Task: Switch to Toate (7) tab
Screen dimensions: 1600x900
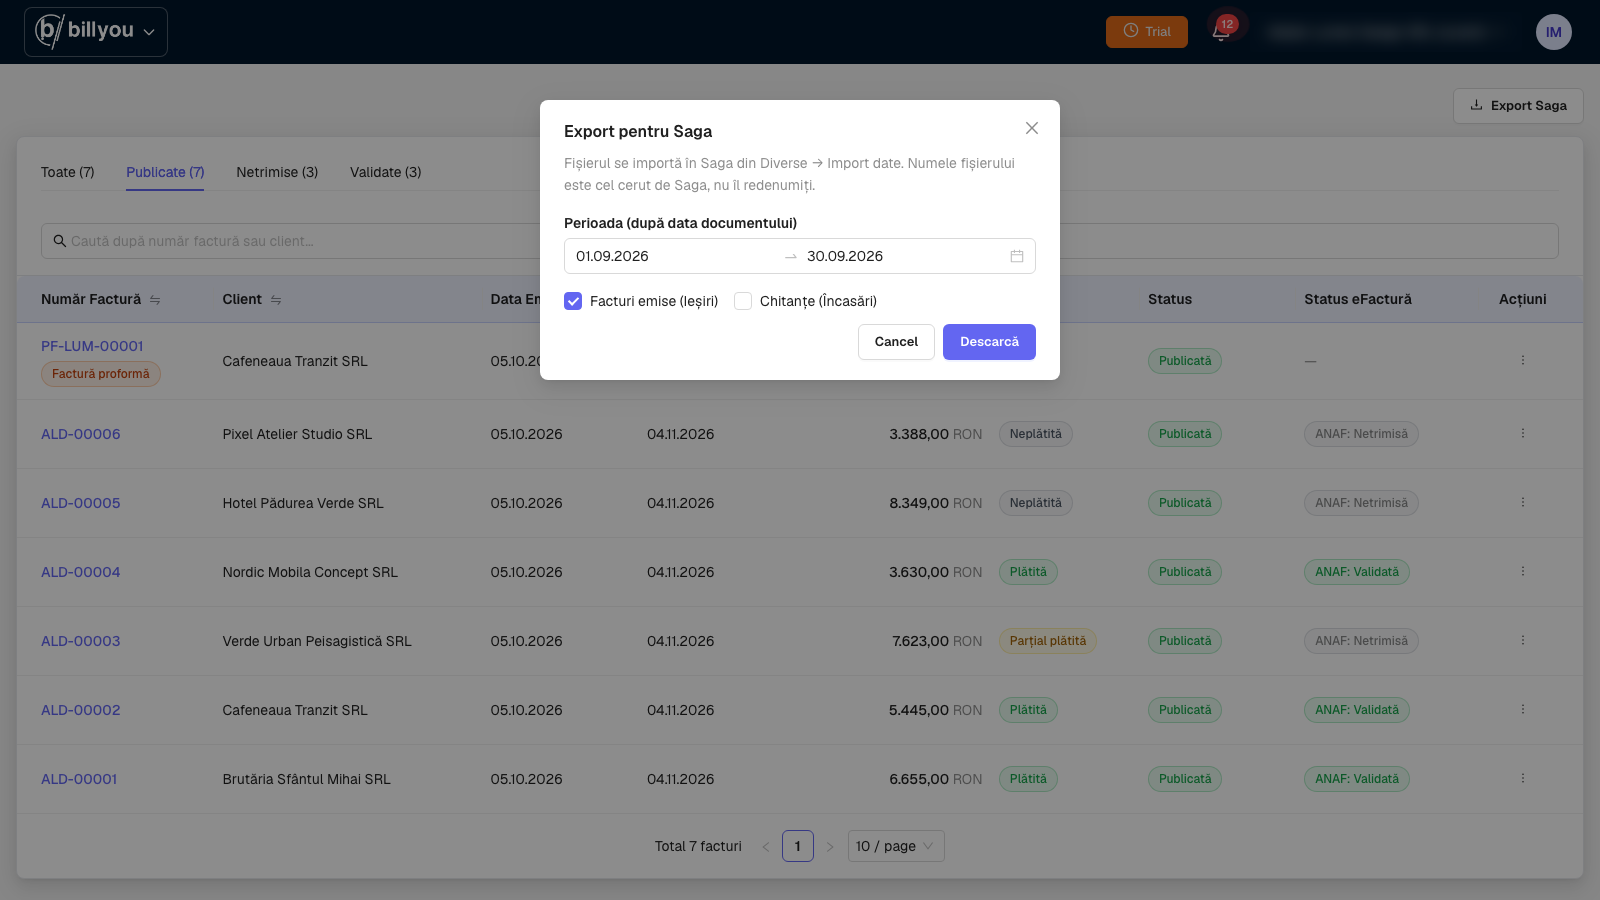Action: pyautogui.click(x=68, y=172)
